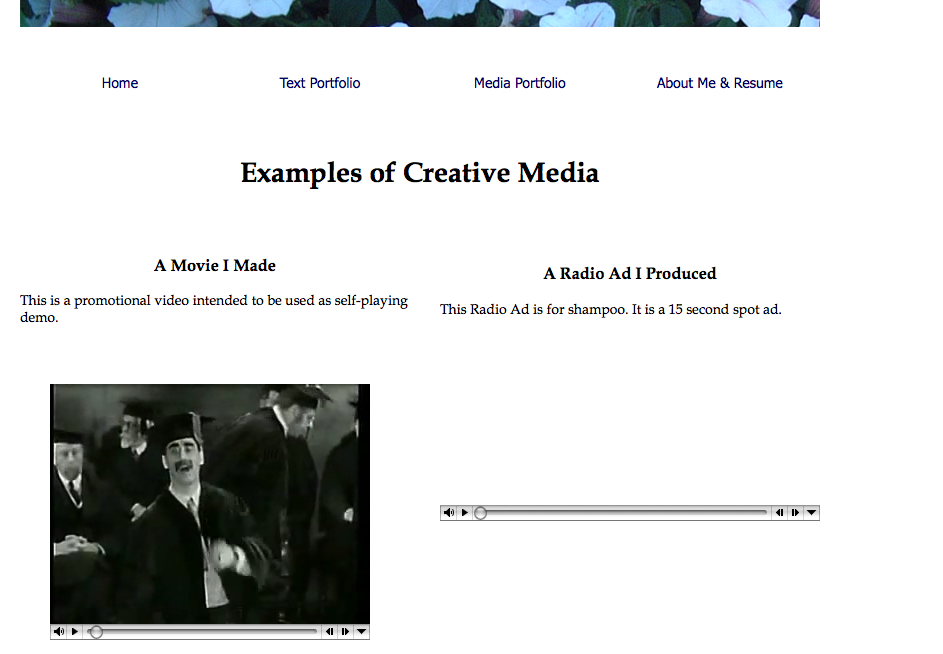Click the video player's volume speaker icon

(x=59, y=632)
